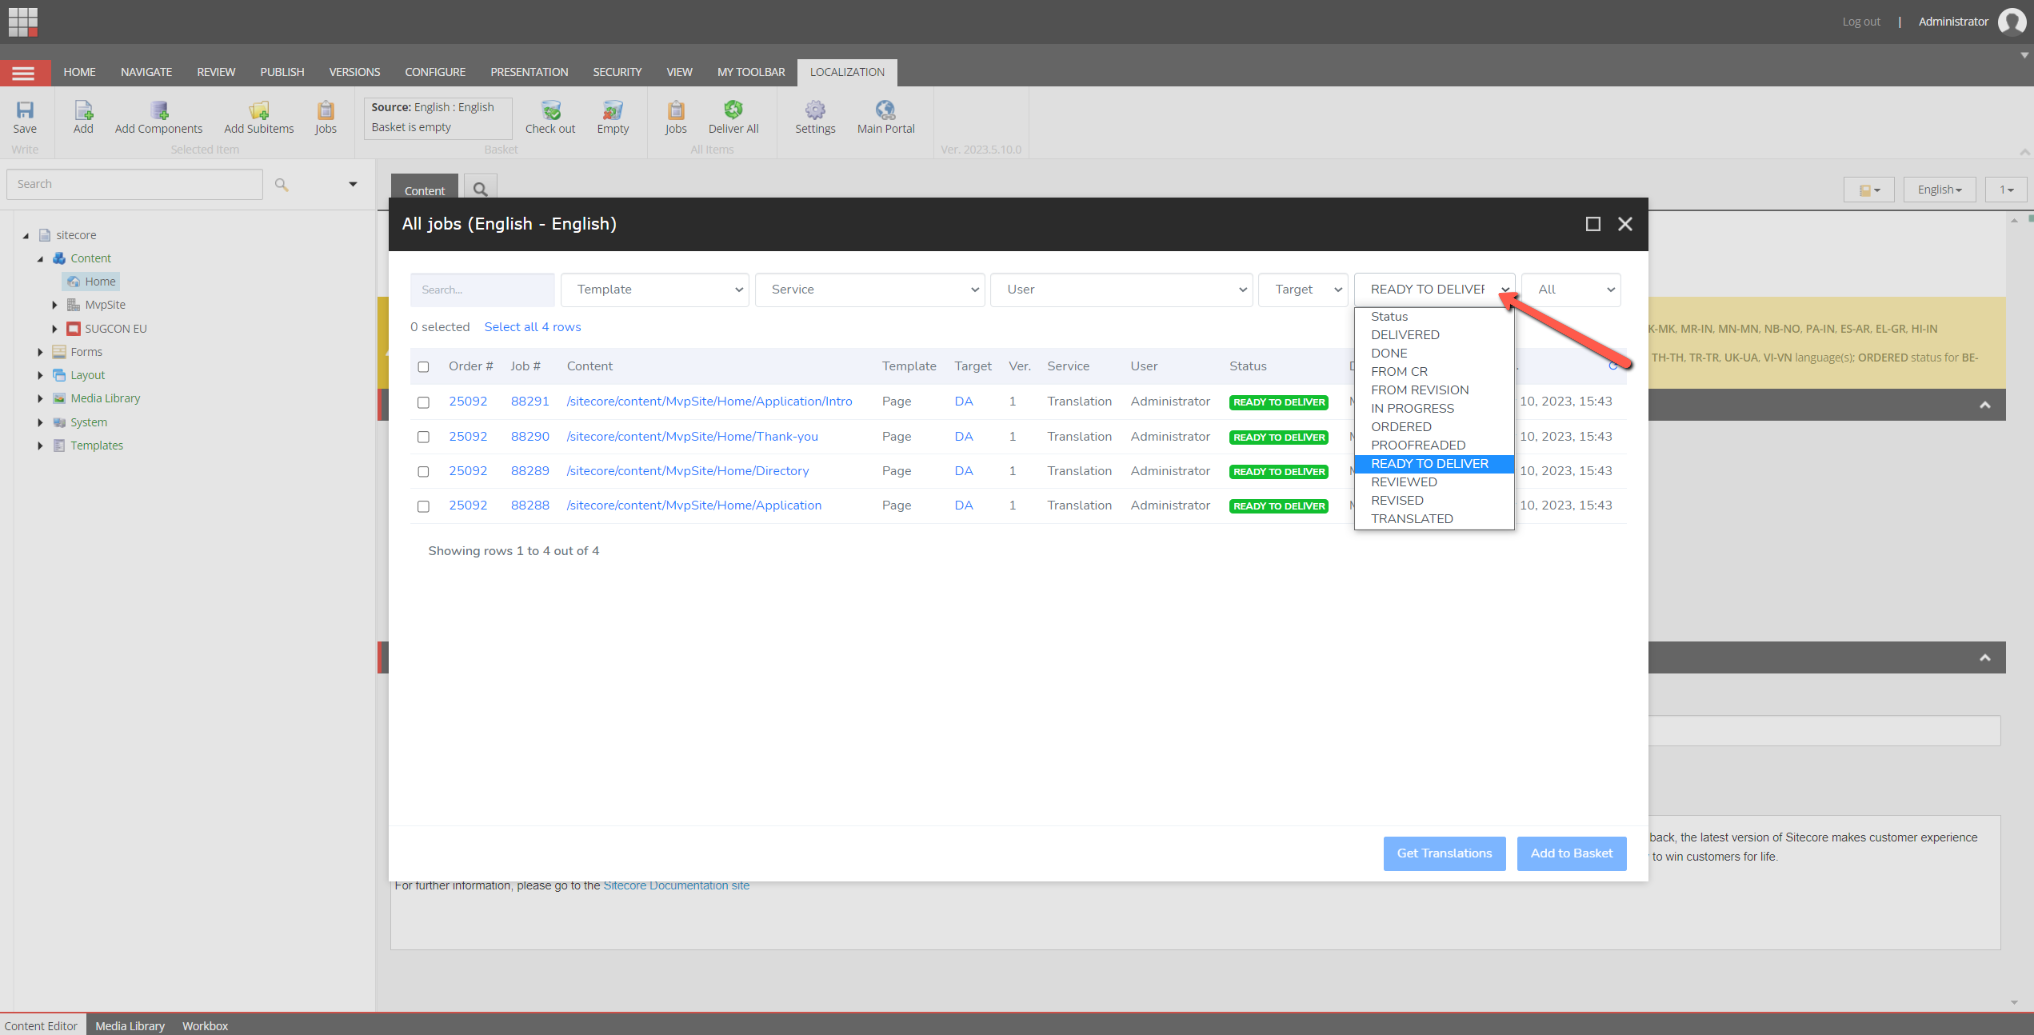2034x1035 pixels.
Task: Open Localization Settings gear icon
Action: point(815,117)
